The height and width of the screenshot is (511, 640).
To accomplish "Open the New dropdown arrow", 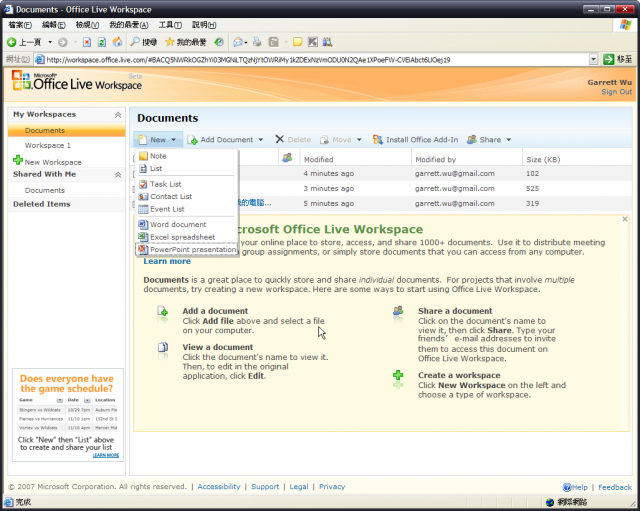I will click(173, 140).
